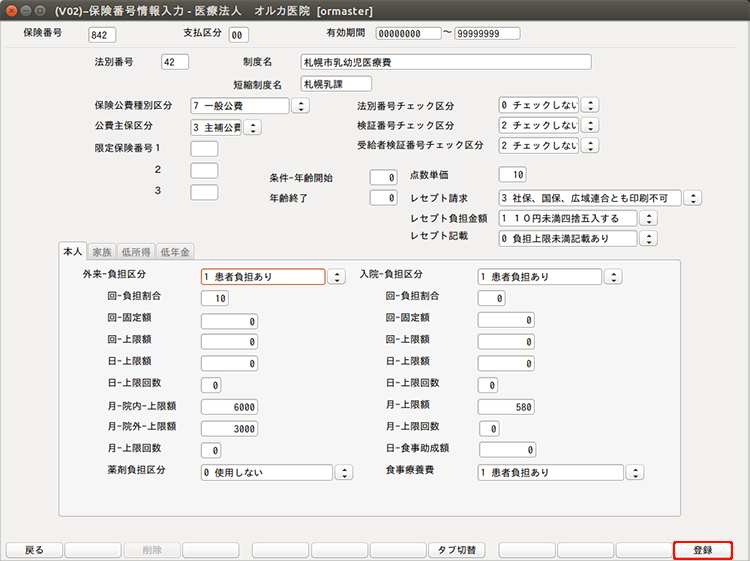Click the 限定保険番号 3 input field

click(204, 192)
